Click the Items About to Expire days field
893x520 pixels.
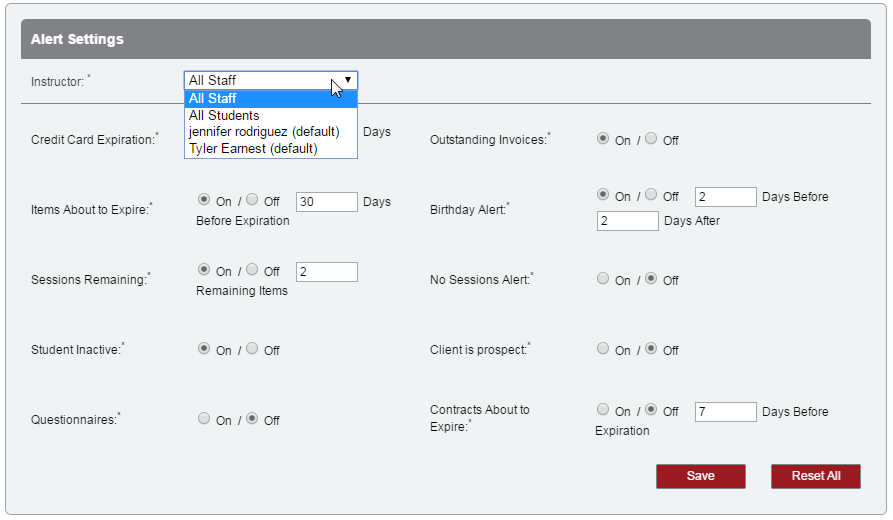[x=326, y=202]
